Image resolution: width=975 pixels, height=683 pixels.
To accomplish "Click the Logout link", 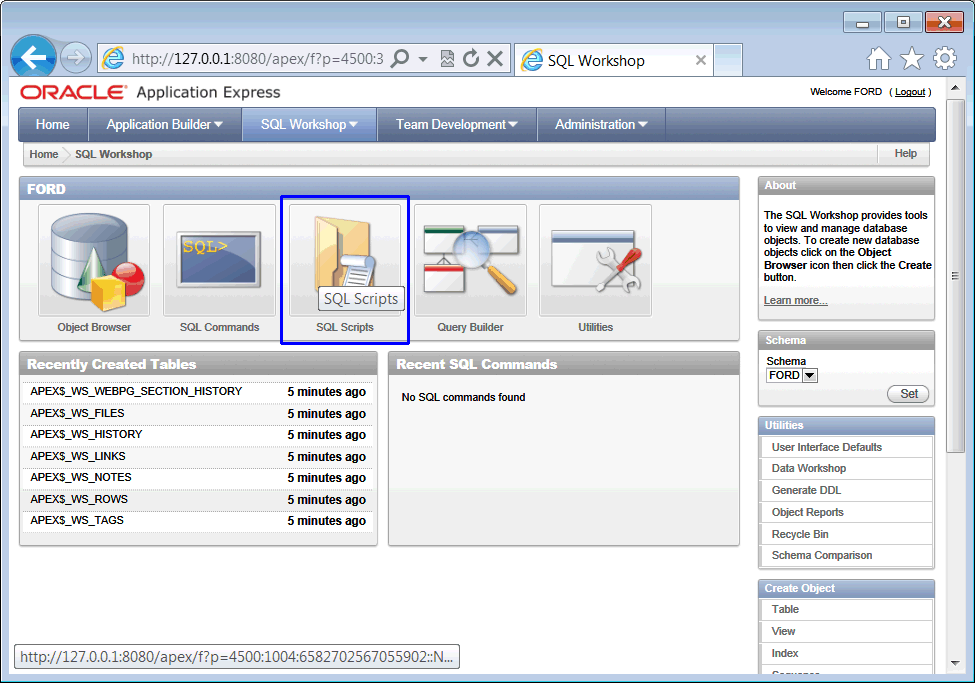I will coord(910,92).
